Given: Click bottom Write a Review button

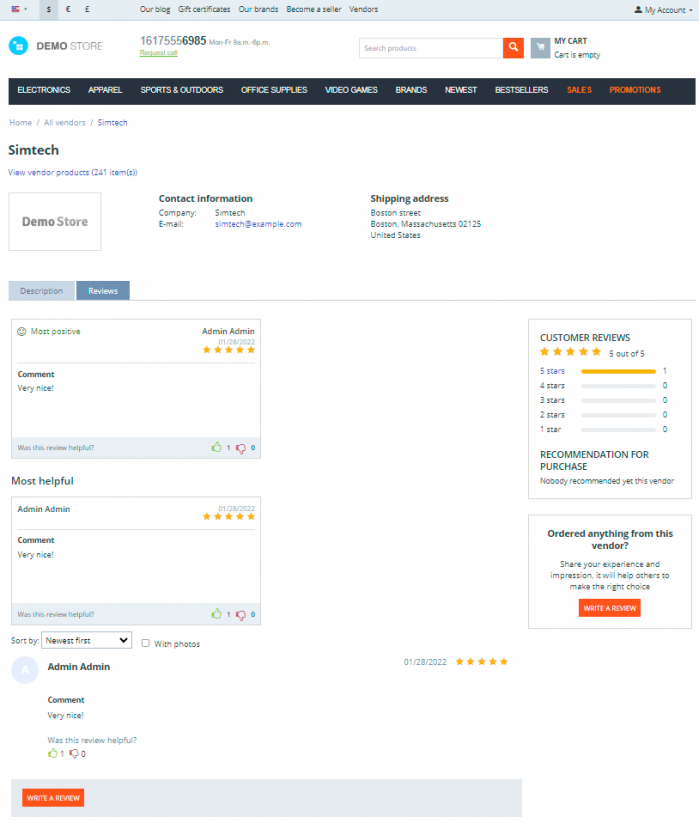Looking at the screenshot, I should (x=53, y=798).
